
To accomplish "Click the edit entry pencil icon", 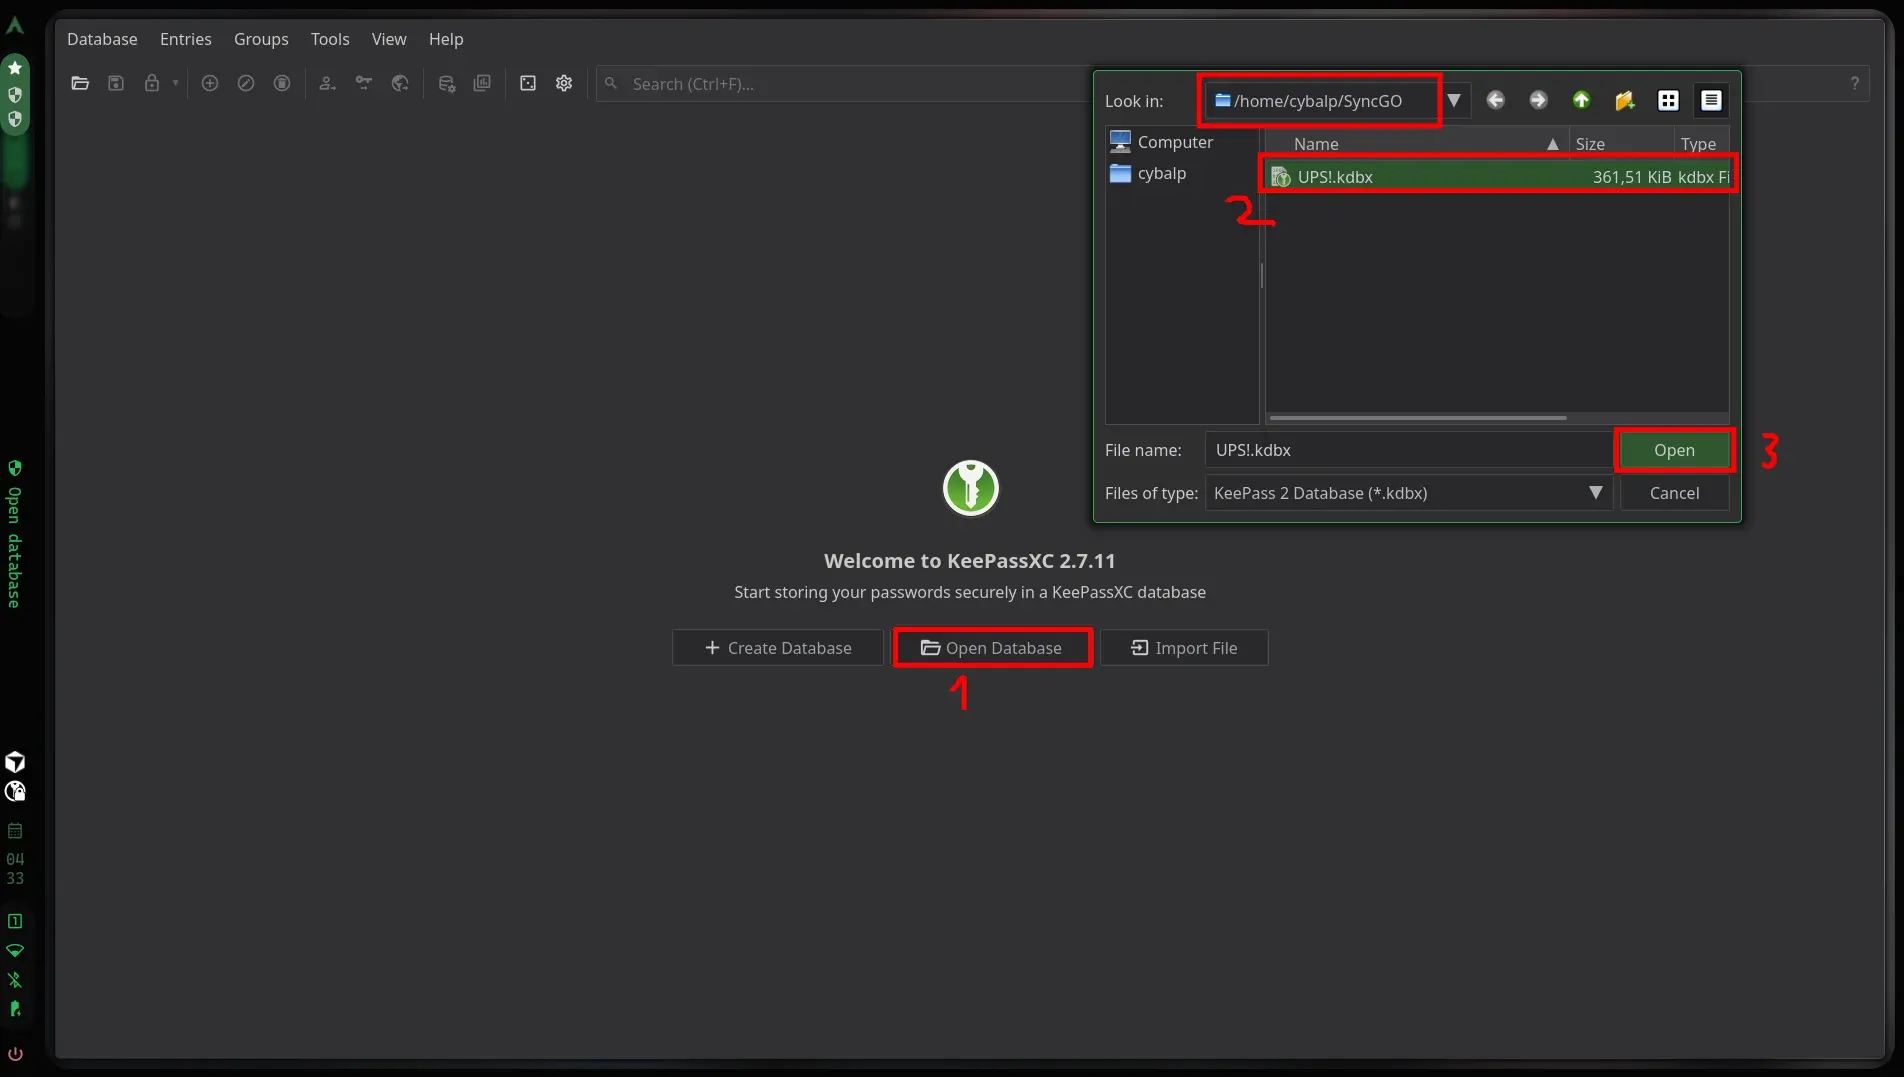I will pyautogui.click(x=246, y=84).
